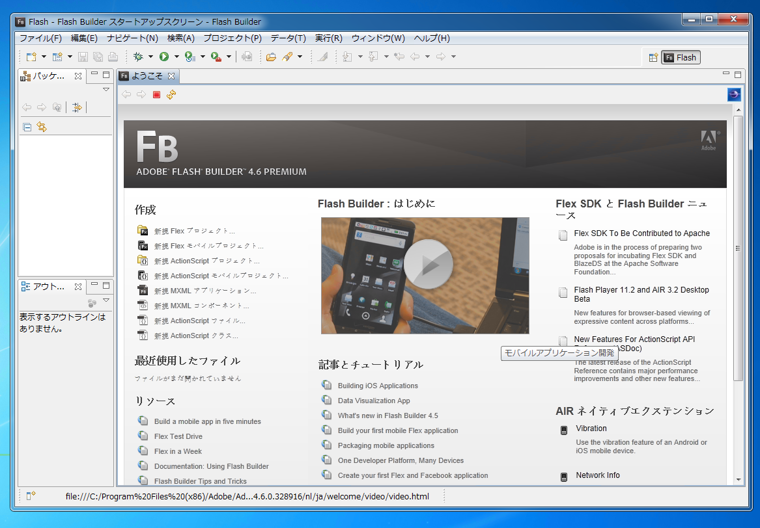Viewport: 760px width, 528px height.
Task: Click 新規 Flex モバイルプロジェクト link
Action: [209, 246]
